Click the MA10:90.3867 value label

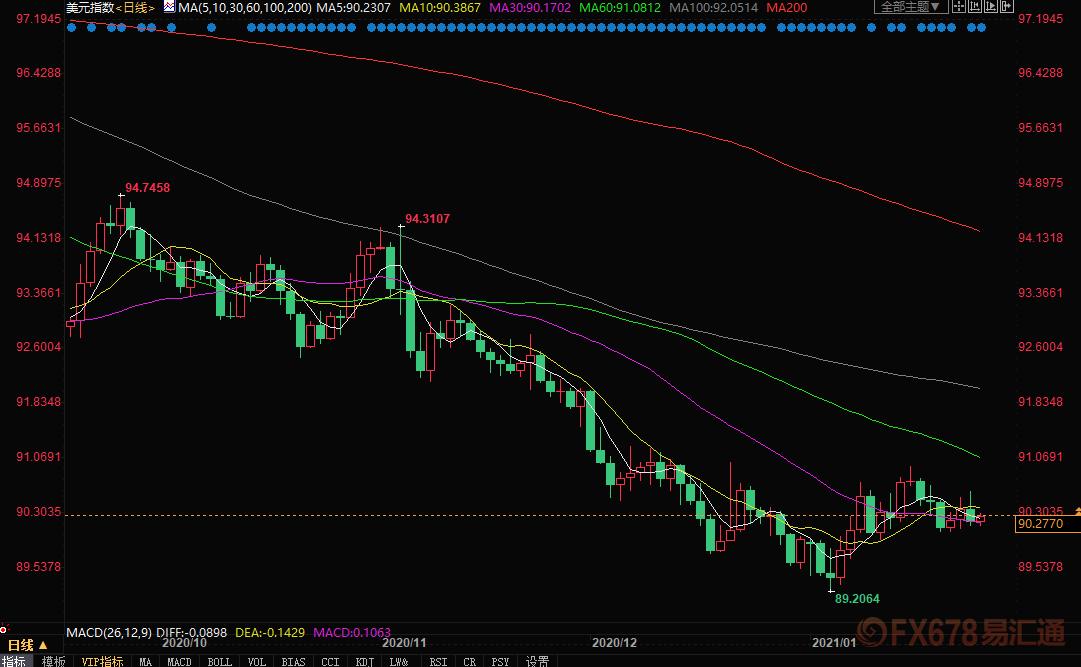[x=440, y=8]
